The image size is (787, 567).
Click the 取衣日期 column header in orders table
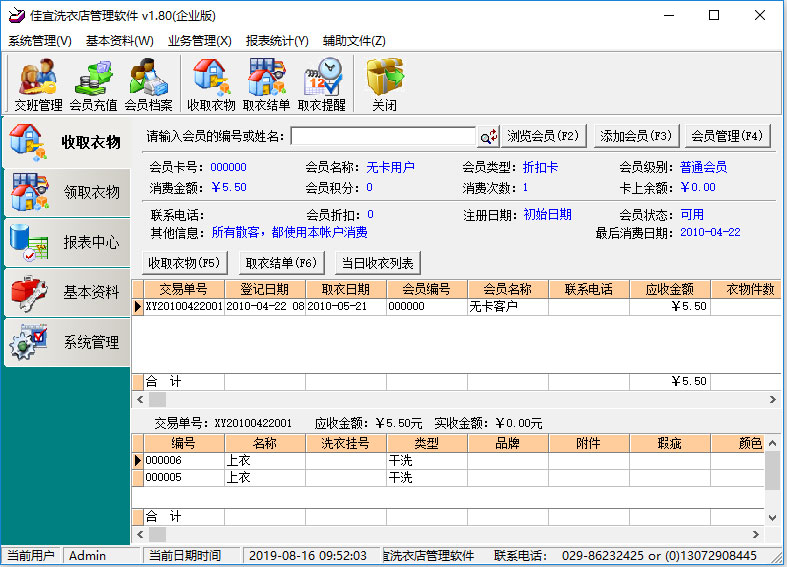click(345, 290)
